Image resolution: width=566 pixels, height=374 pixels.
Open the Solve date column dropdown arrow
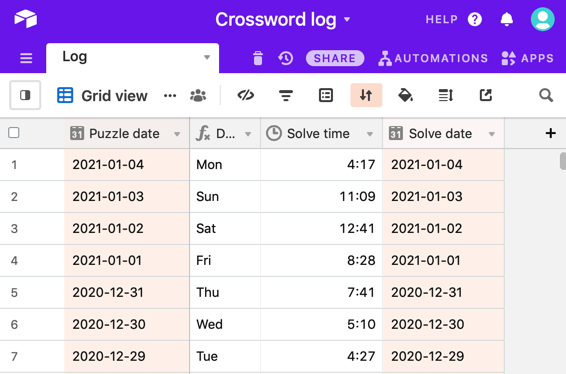[491, 134]
